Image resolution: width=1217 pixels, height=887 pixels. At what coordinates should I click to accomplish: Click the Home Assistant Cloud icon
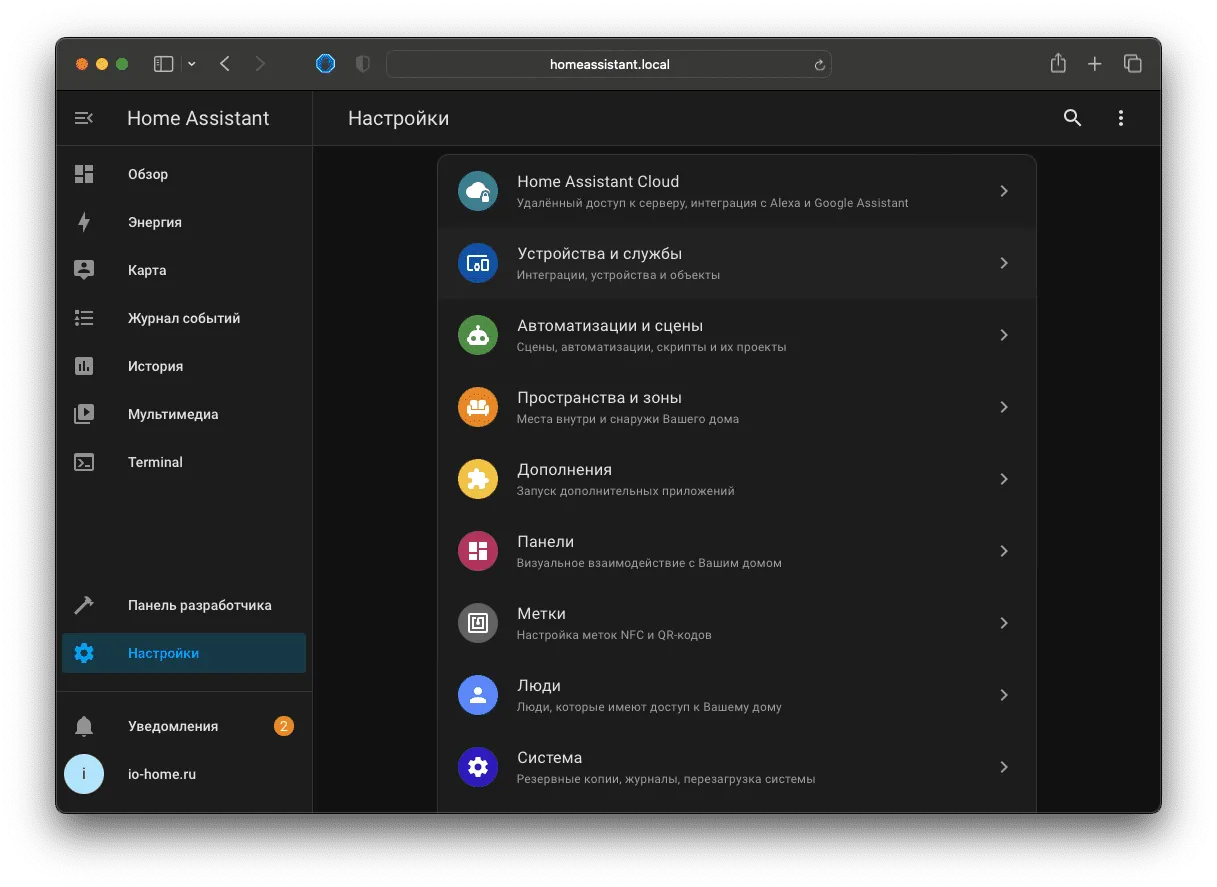coord(478,191)
